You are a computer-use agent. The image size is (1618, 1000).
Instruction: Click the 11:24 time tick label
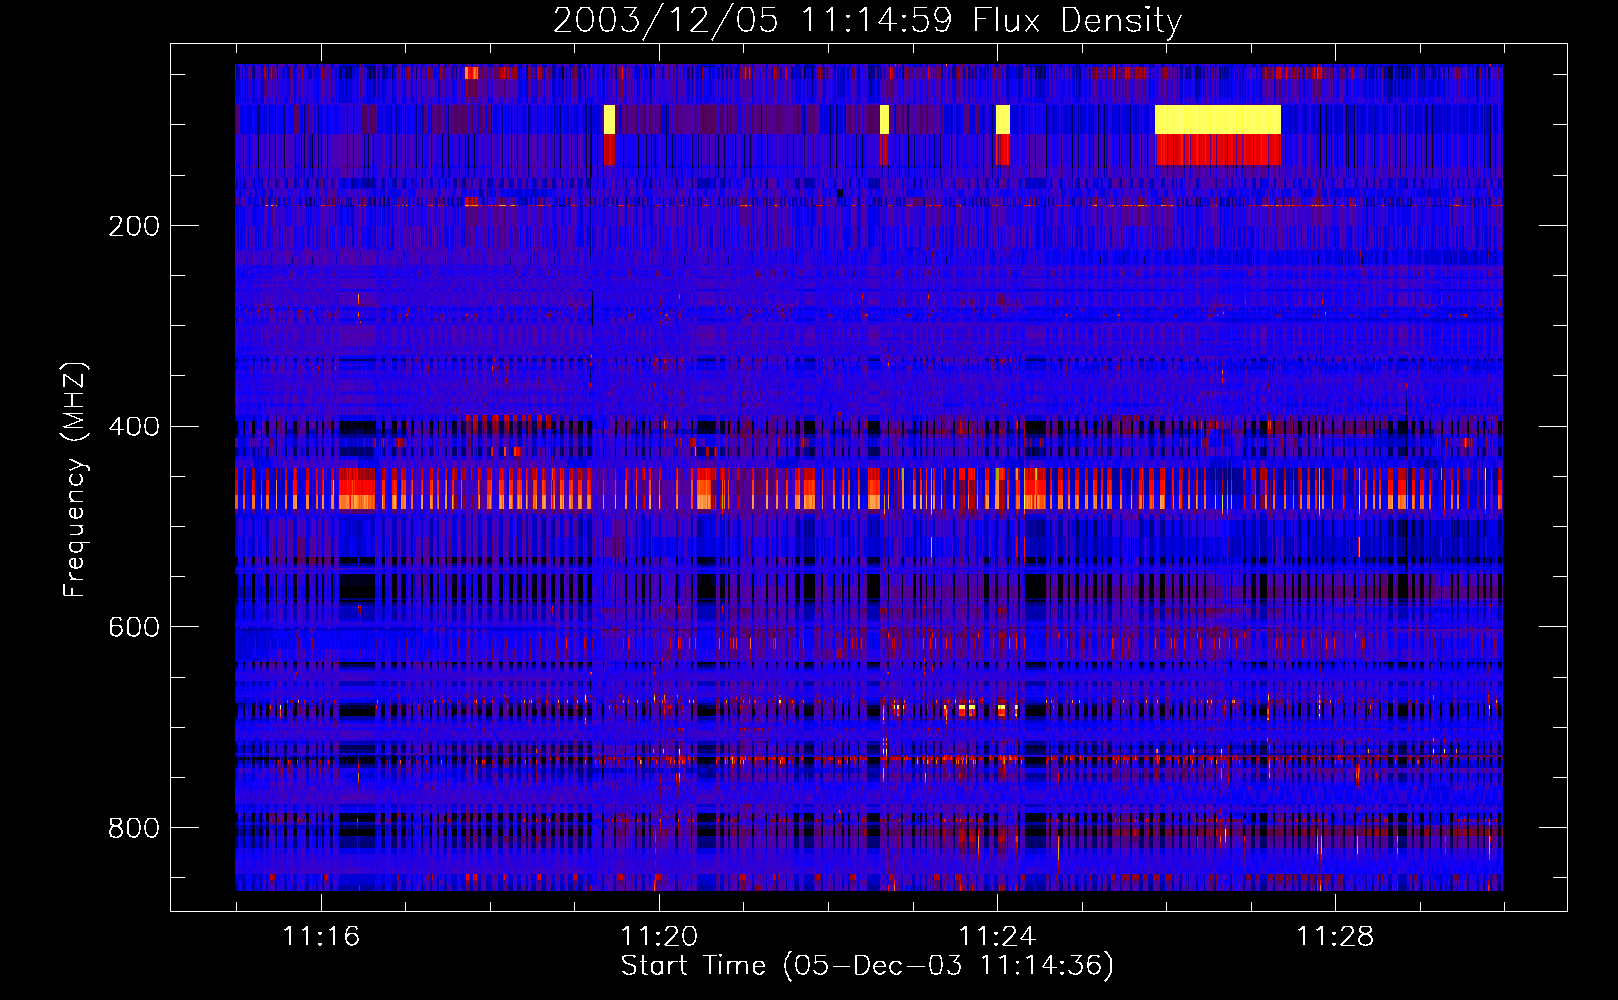[x=997, y=937]
